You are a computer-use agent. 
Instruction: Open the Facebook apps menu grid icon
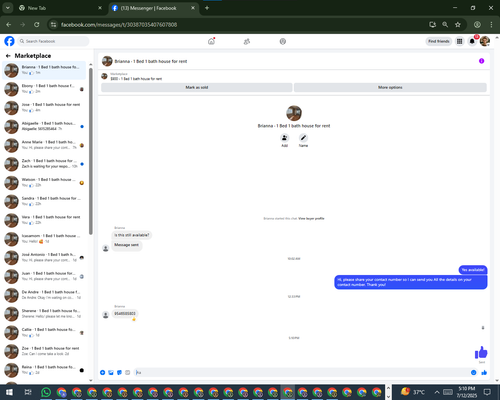click(459, 41)
